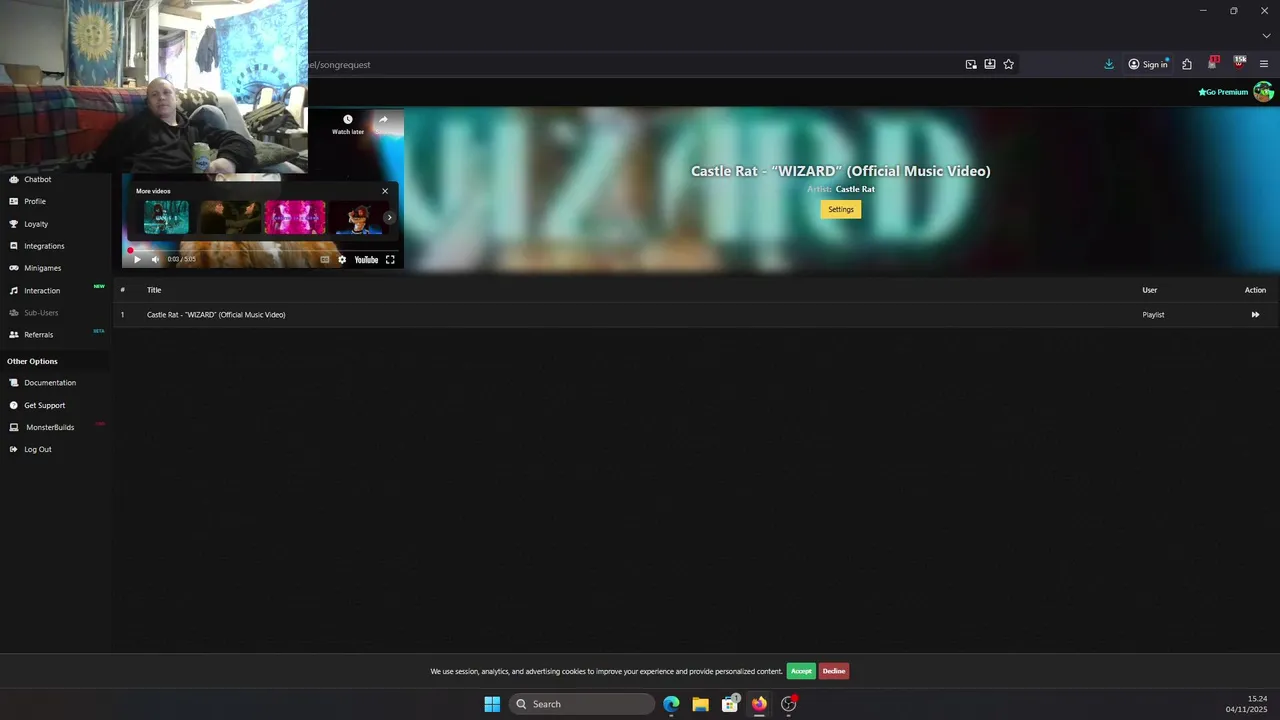Click the Firefox Sign in button
This screenshot has height=720, width=1280.
[1148, 64]
